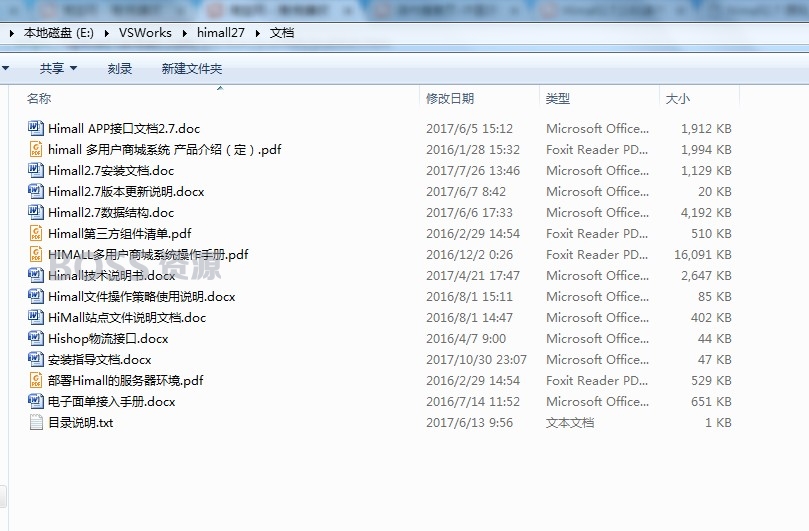809x531 pixels.
Task: Click Word icon for Hishop物流接口.docx
Action: pyautogui.click(x=36, y=338)
